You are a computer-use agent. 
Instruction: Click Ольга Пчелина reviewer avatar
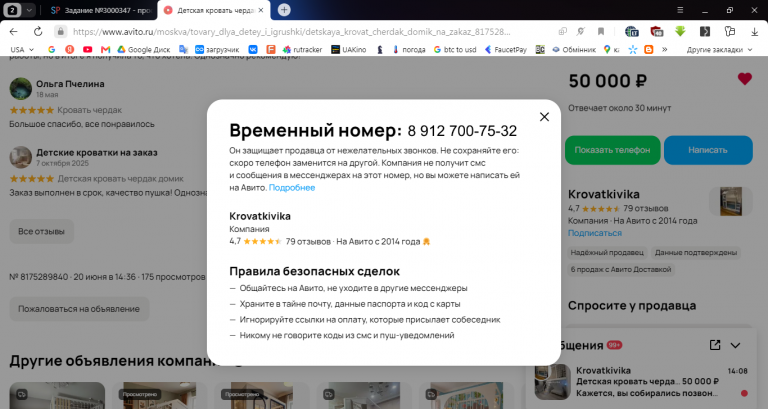21,89
